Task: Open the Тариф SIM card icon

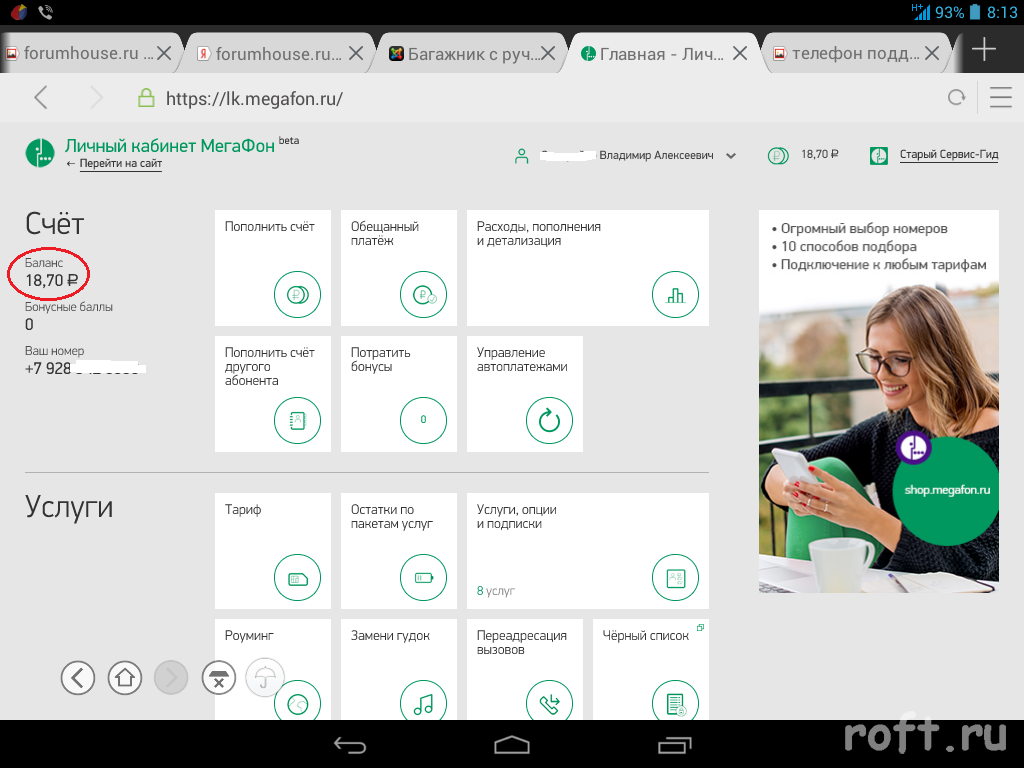Action: pos(298,578)
